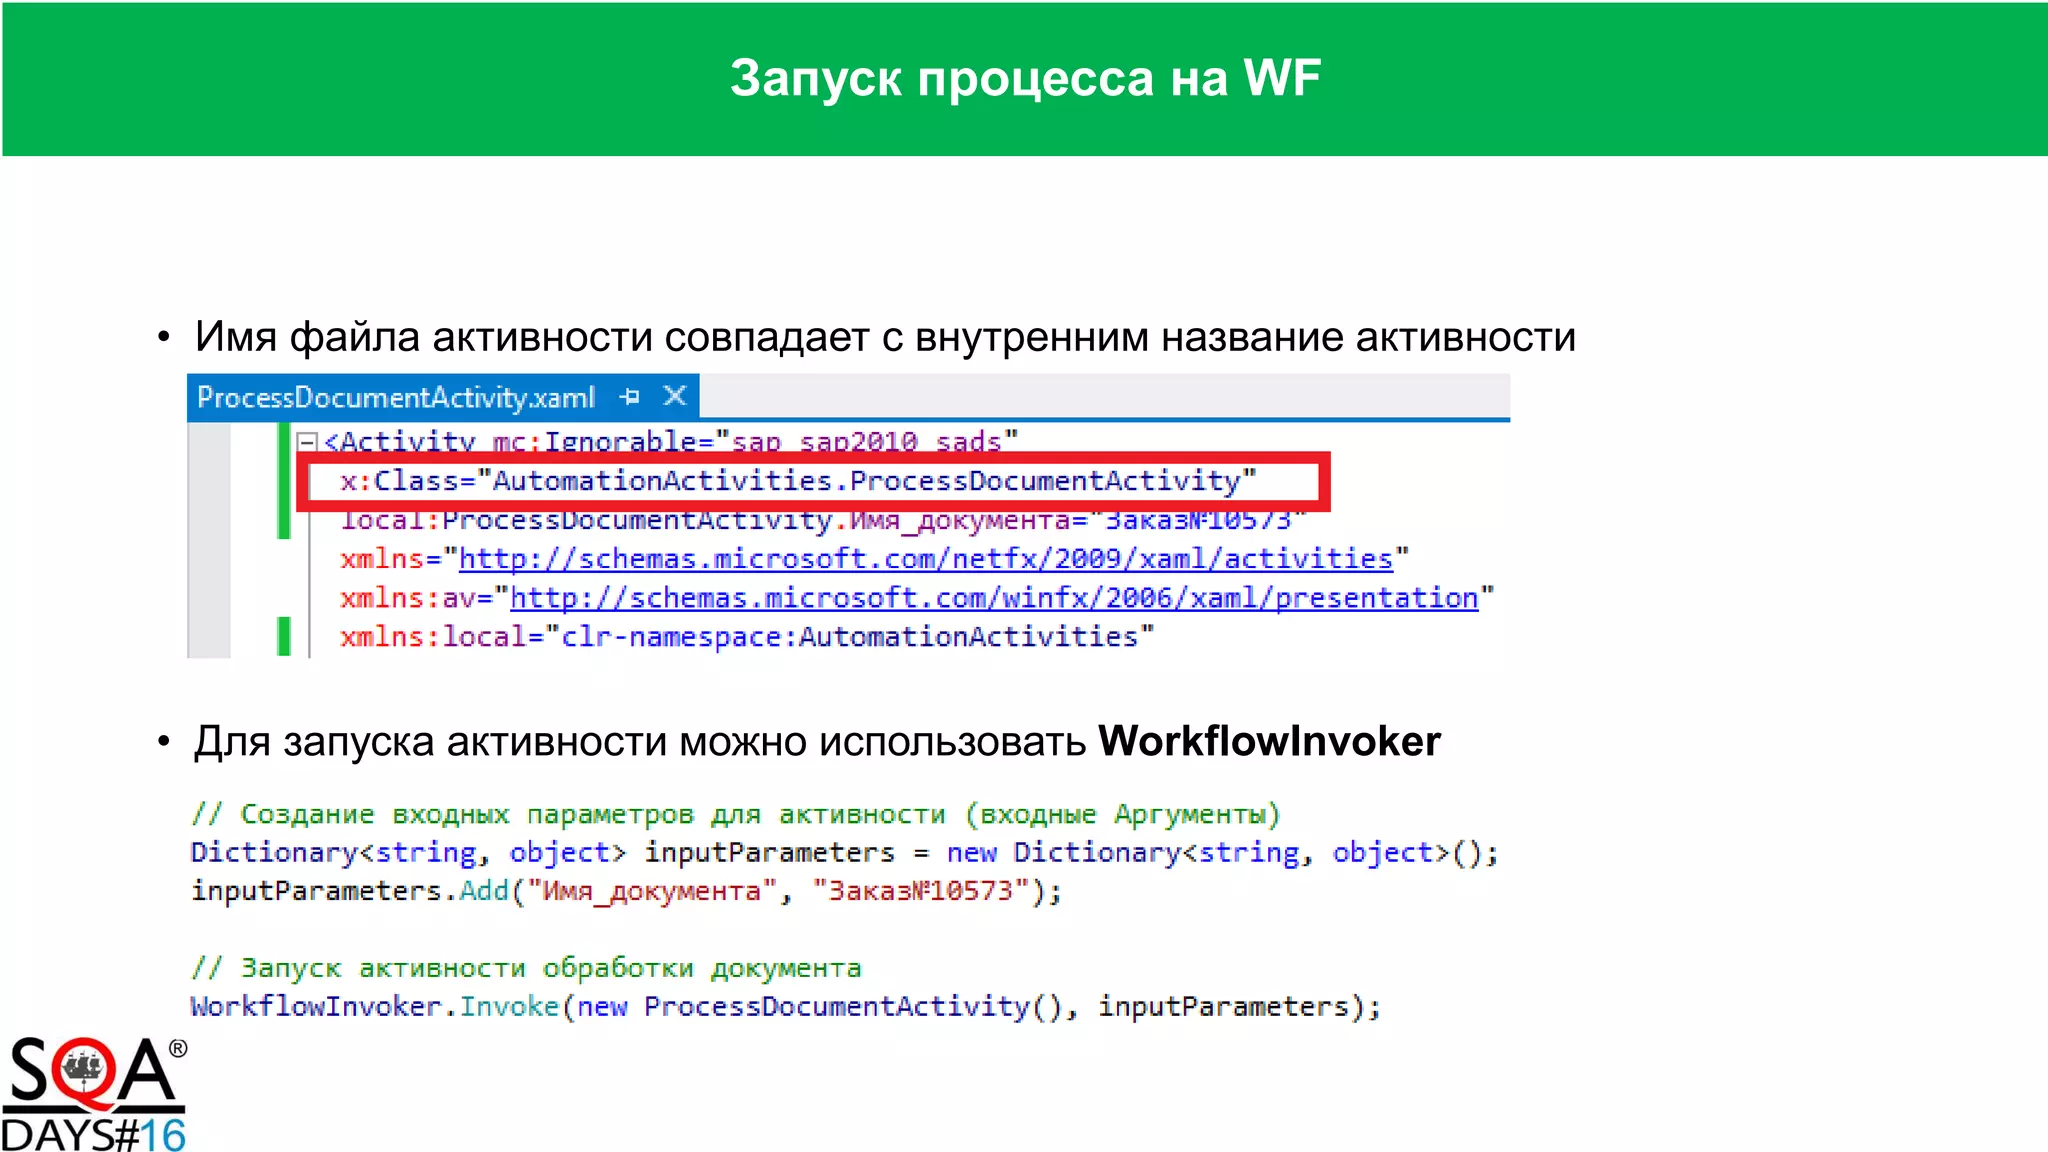Image resolution: width=2048 pixels, height=1152 pixels.
Task: Click the Dictionary inputParameters declaration line
Action: [843, 853]
